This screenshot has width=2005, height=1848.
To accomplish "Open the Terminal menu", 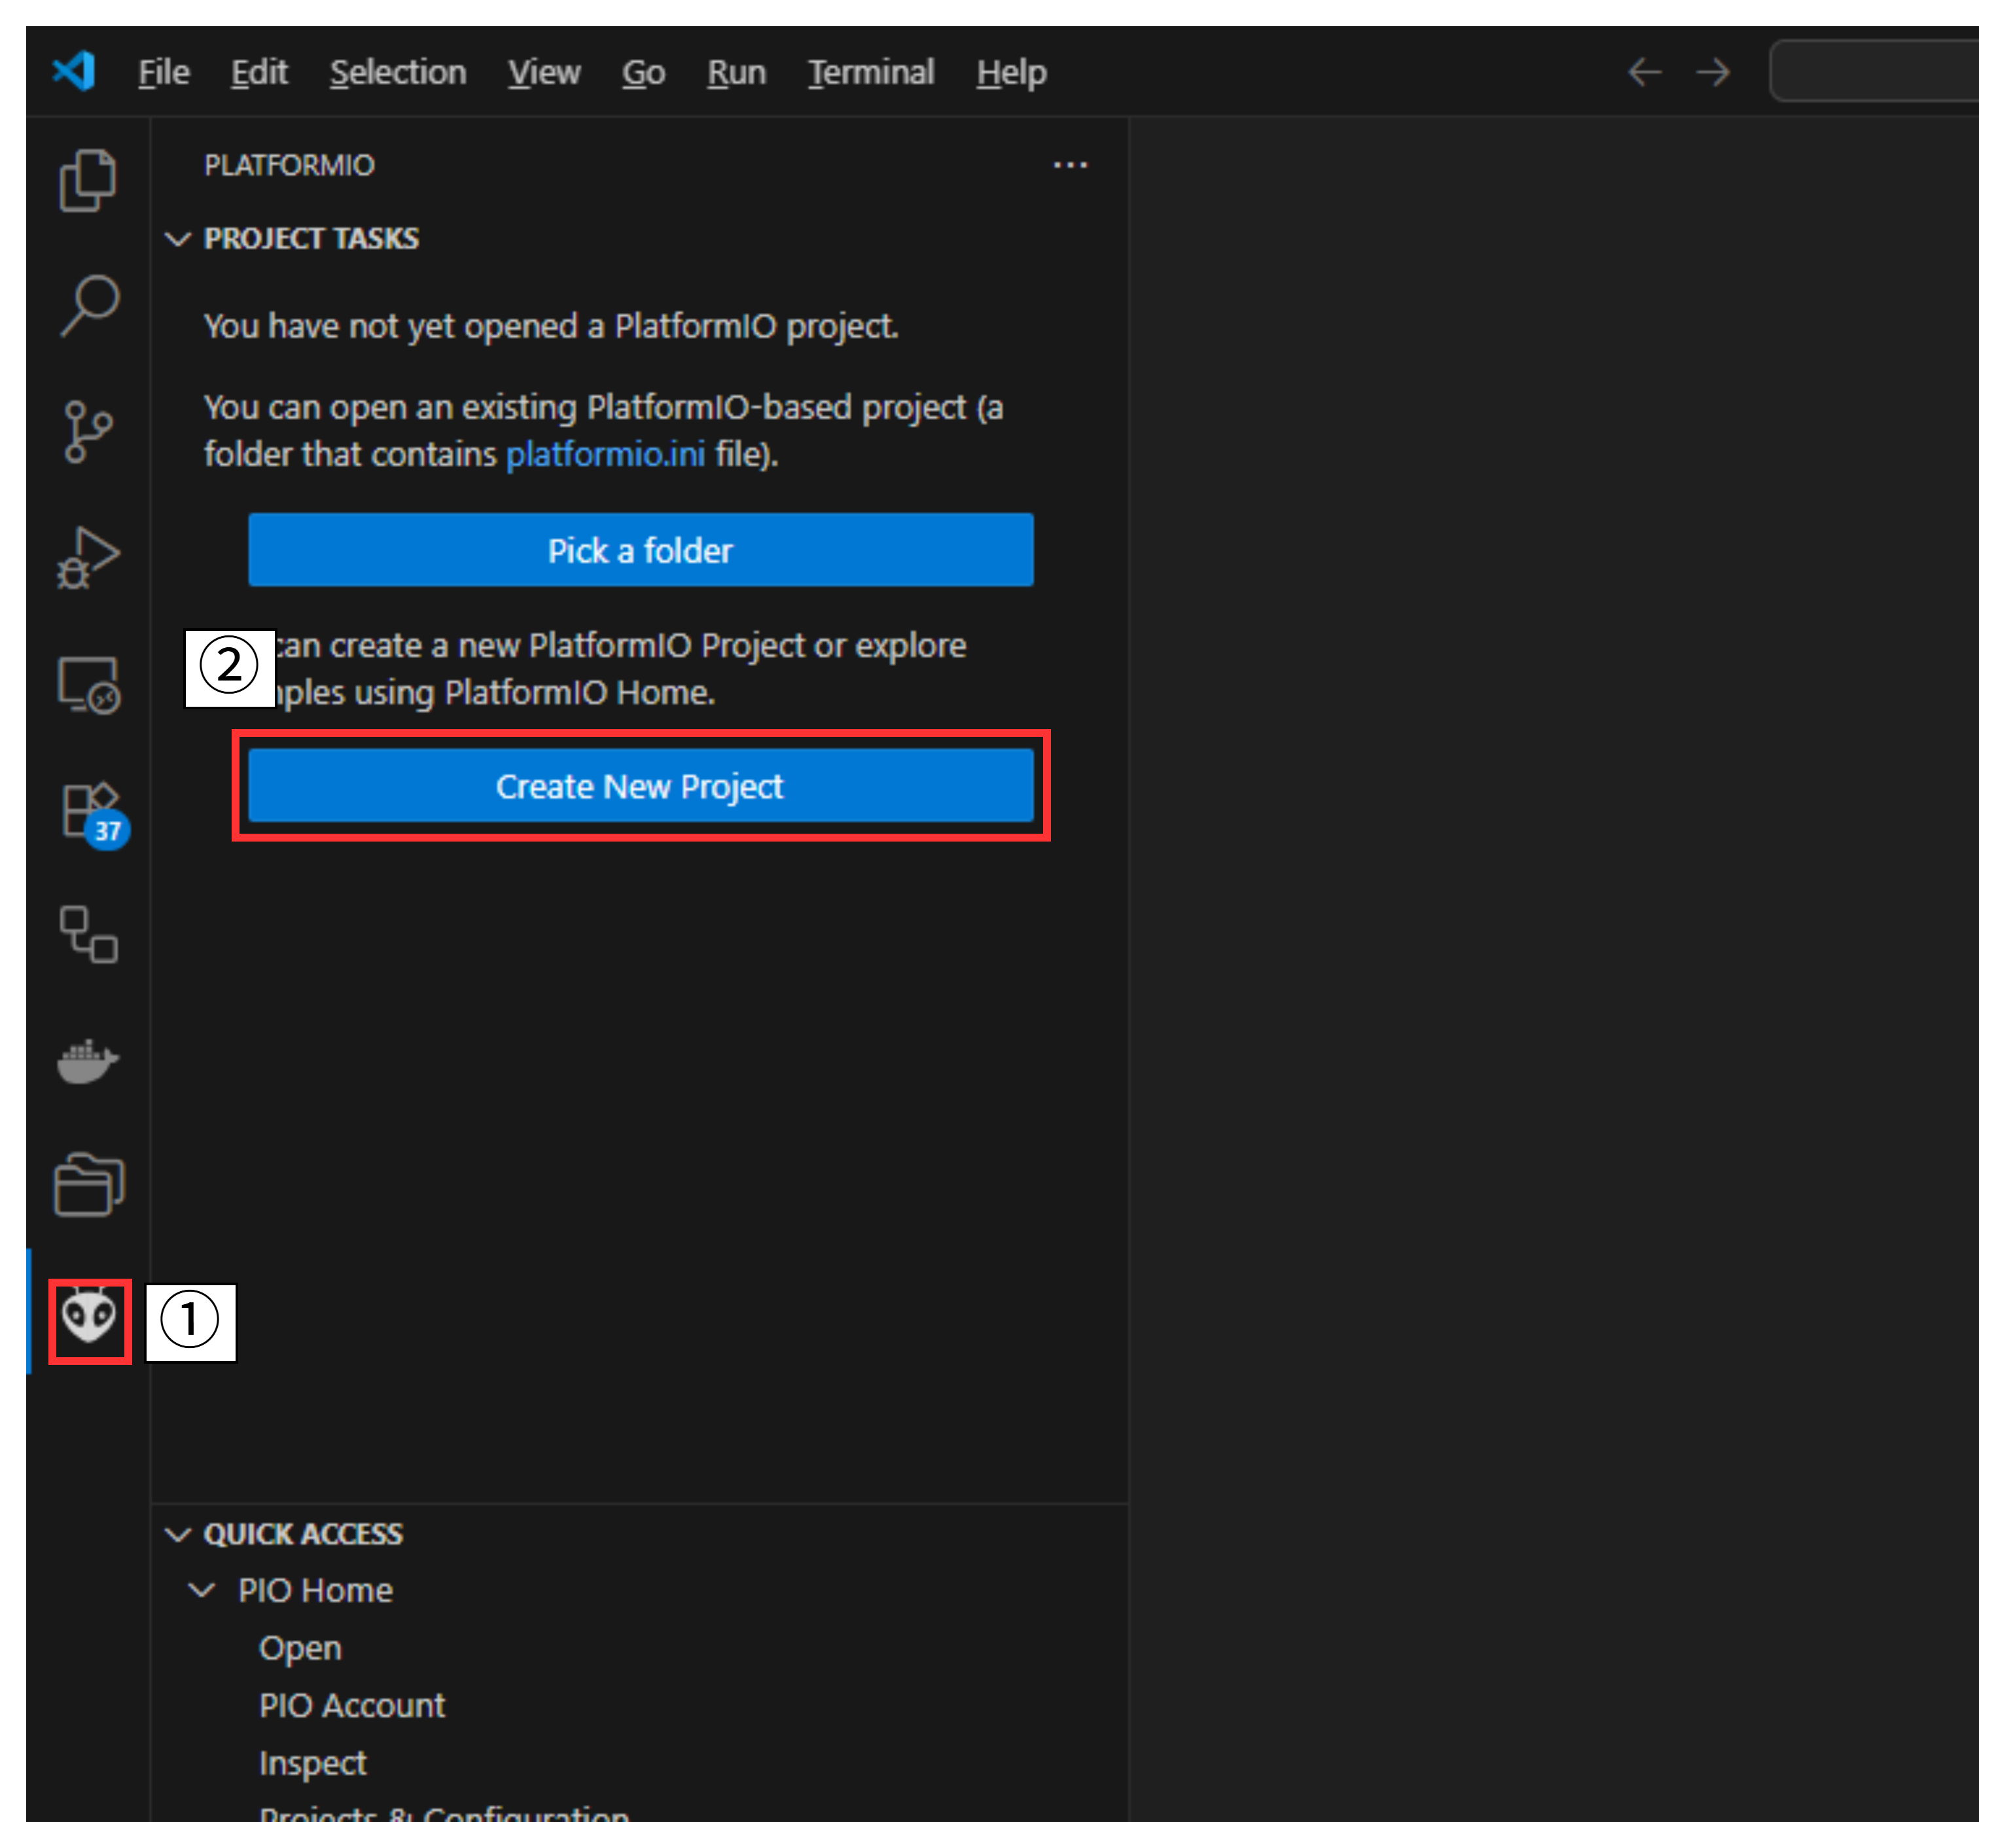I will 870,72.
